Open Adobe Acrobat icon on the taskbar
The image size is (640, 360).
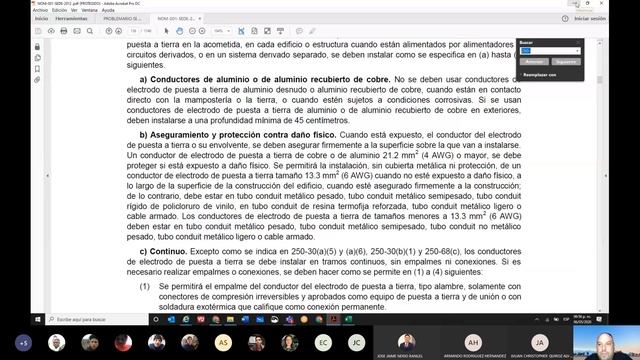click(x=334, y=320)
